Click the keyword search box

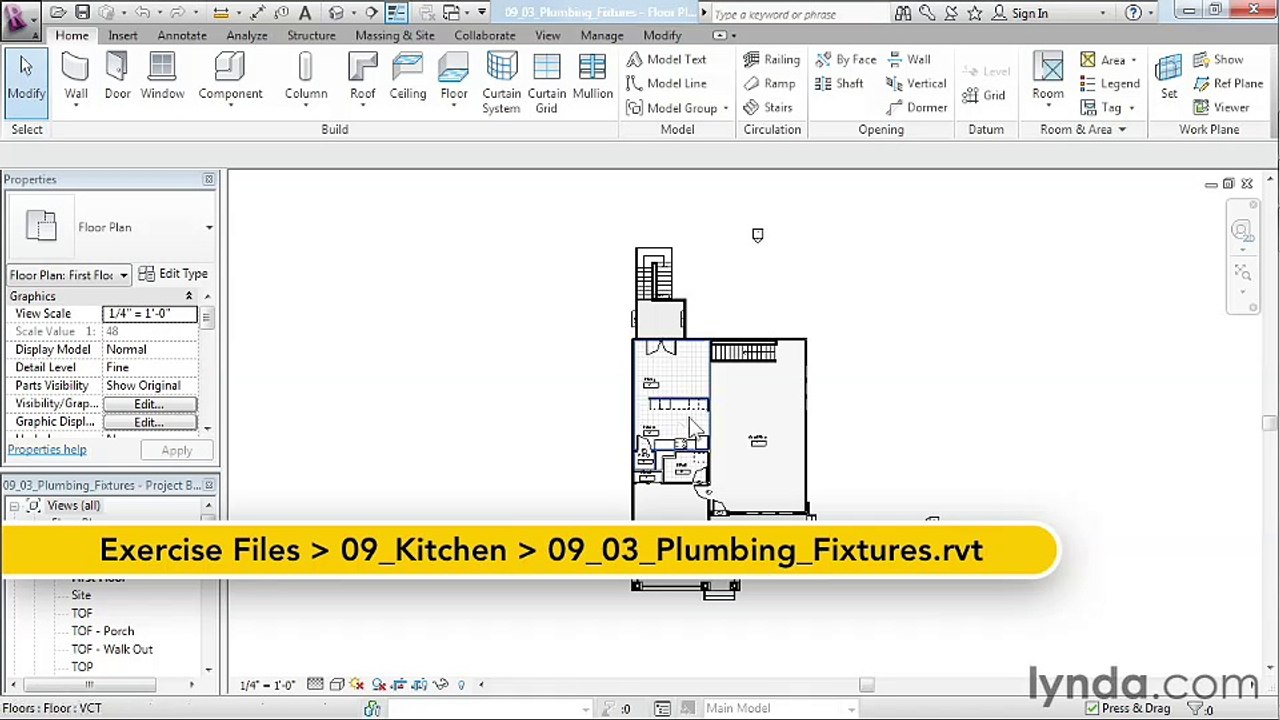(799, 14)
